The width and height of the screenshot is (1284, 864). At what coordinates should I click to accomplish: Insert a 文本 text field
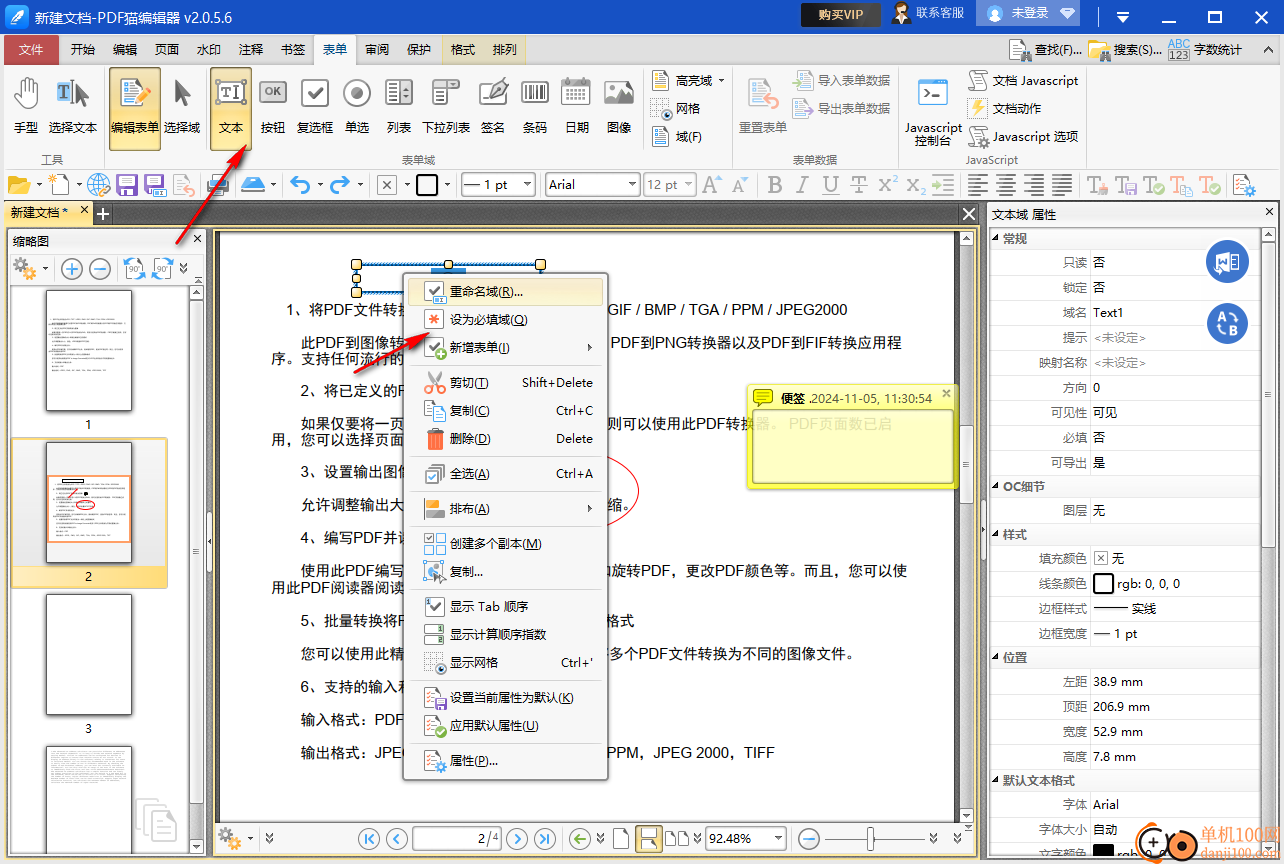coord(231,108)
